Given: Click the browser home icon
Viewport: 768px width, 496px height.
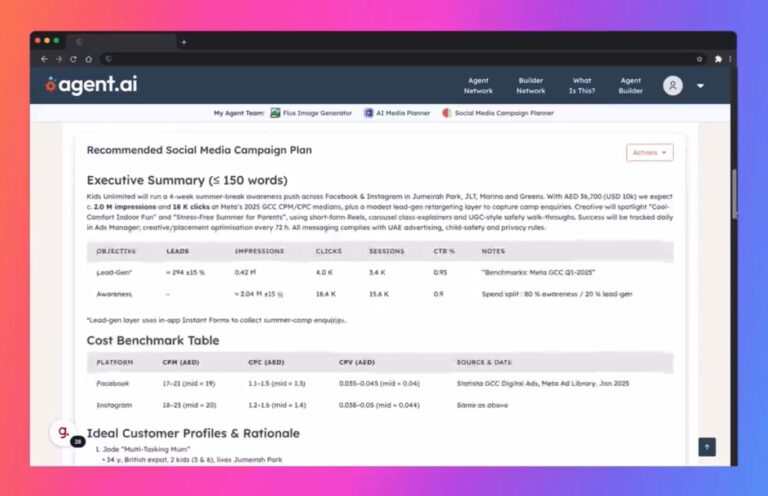Looking at the screenshot, I should point(88,59).
